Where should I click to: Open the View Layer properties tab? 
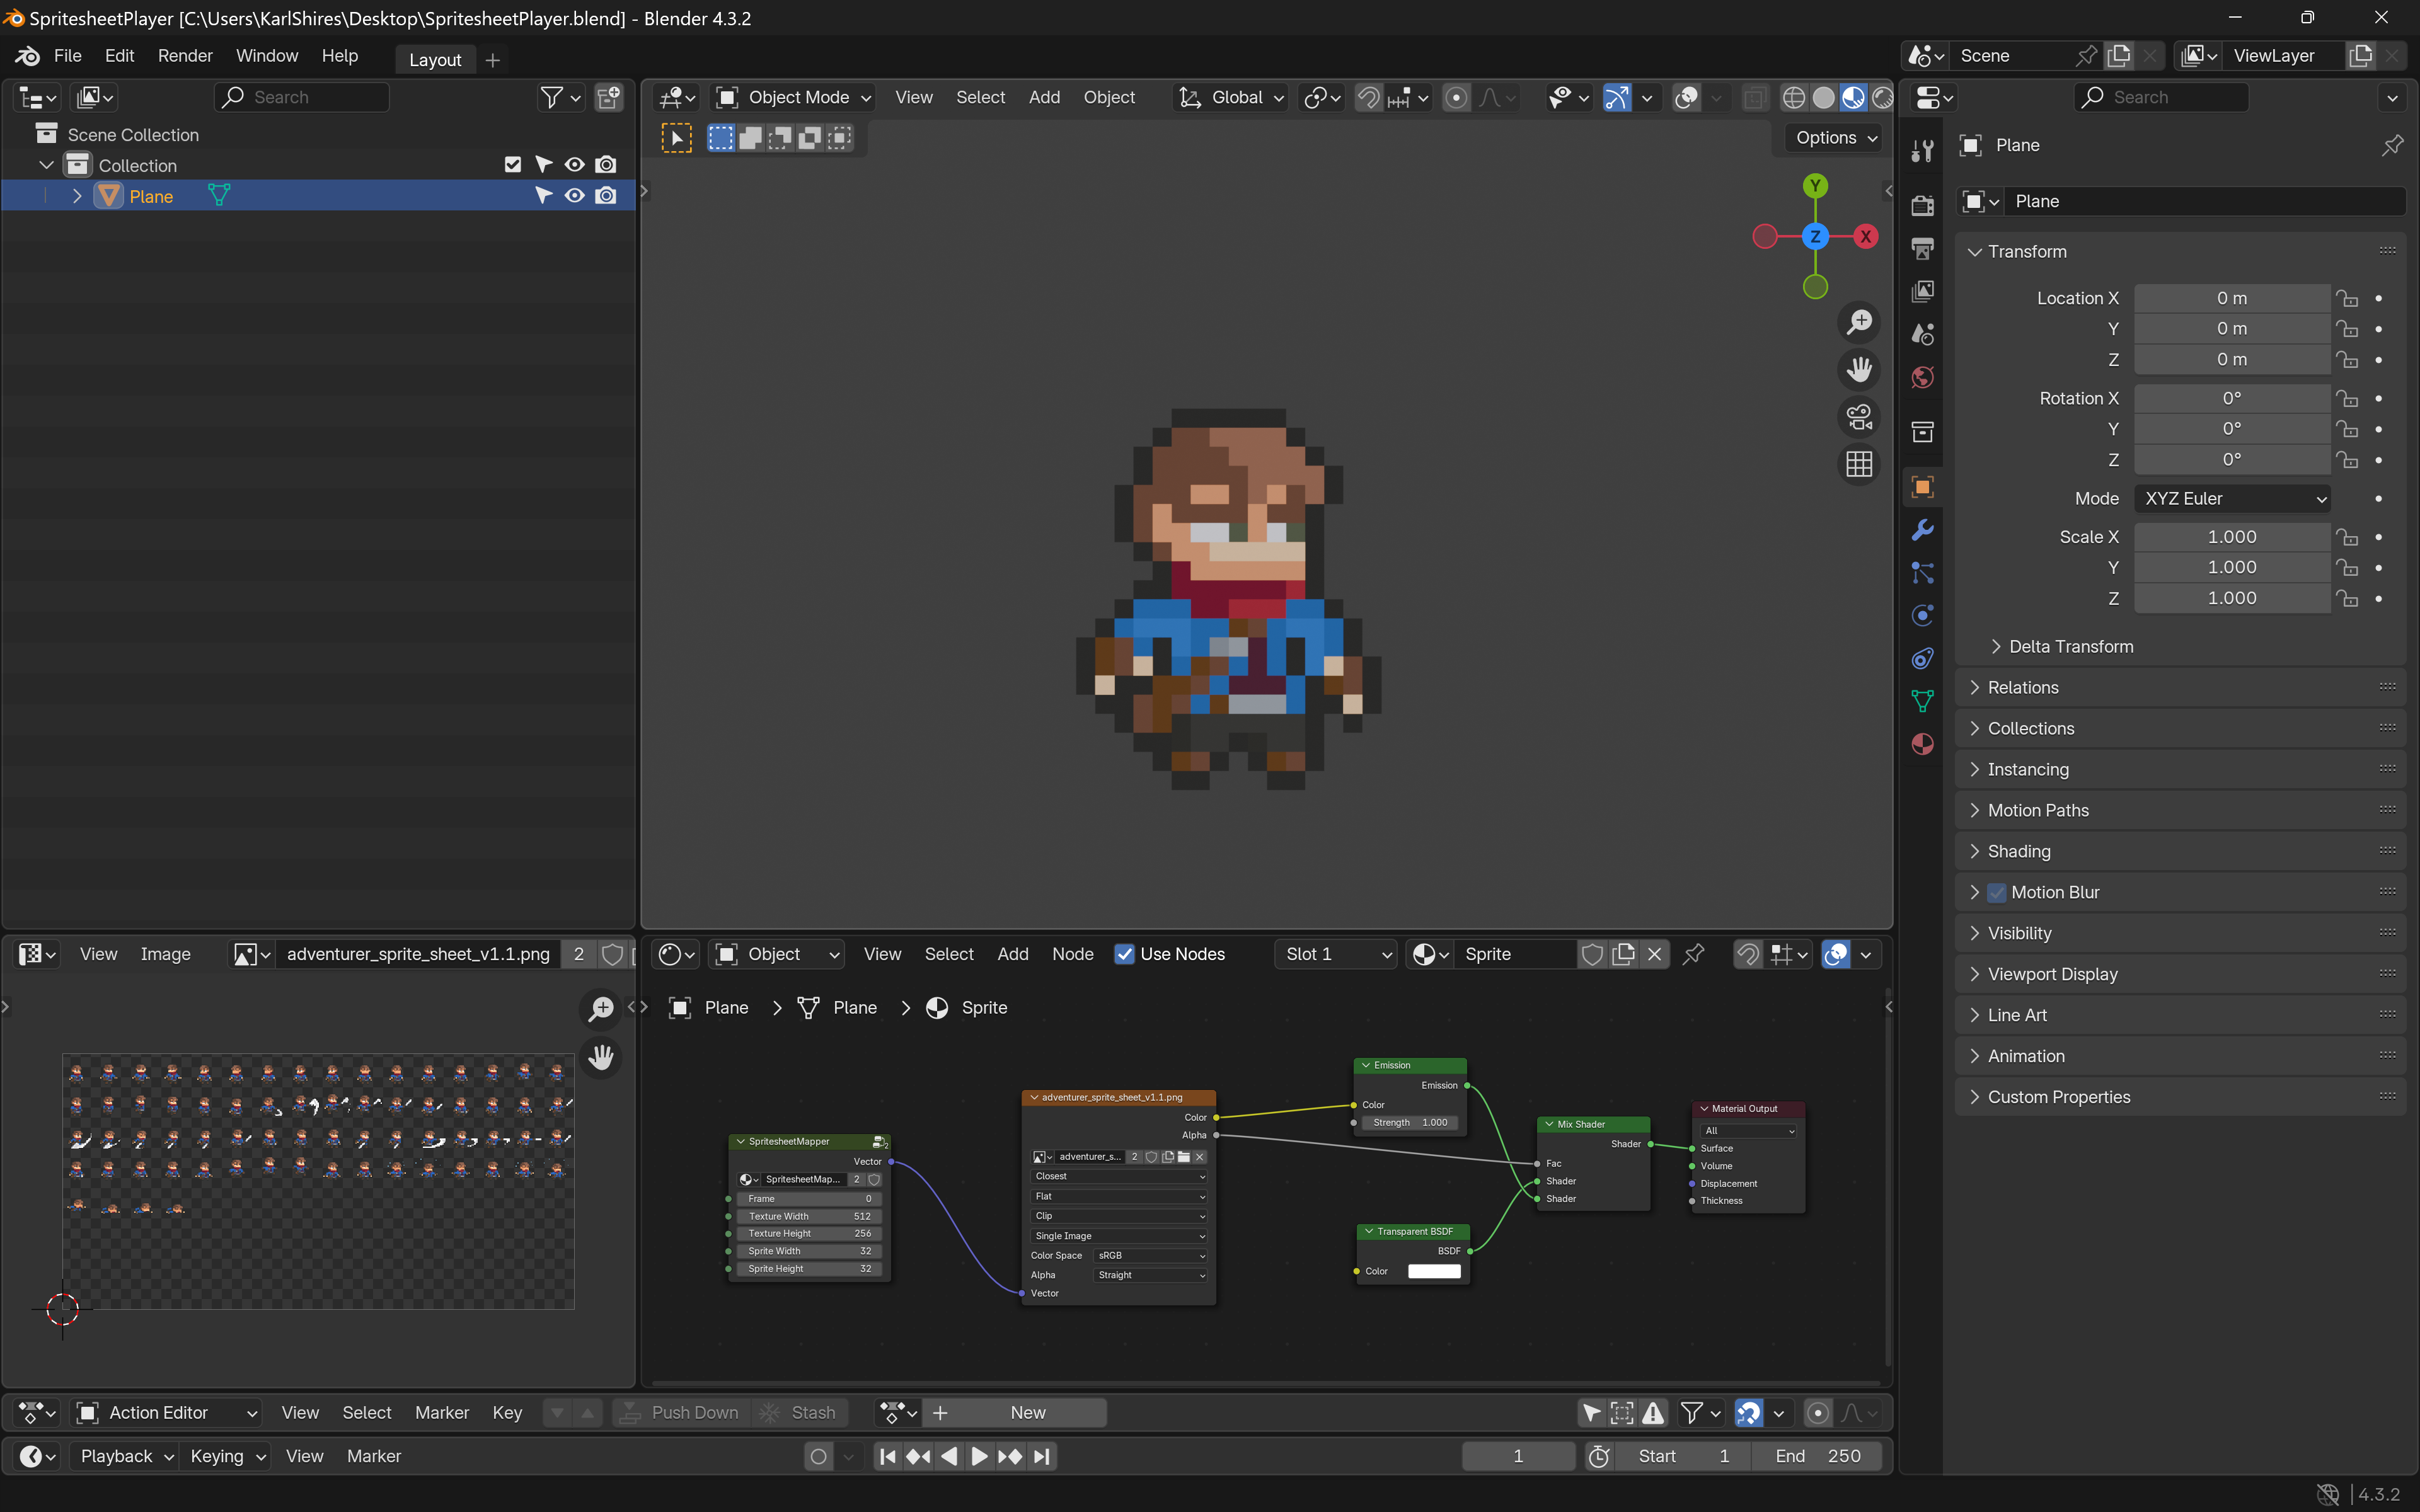tap(1922, 291)
